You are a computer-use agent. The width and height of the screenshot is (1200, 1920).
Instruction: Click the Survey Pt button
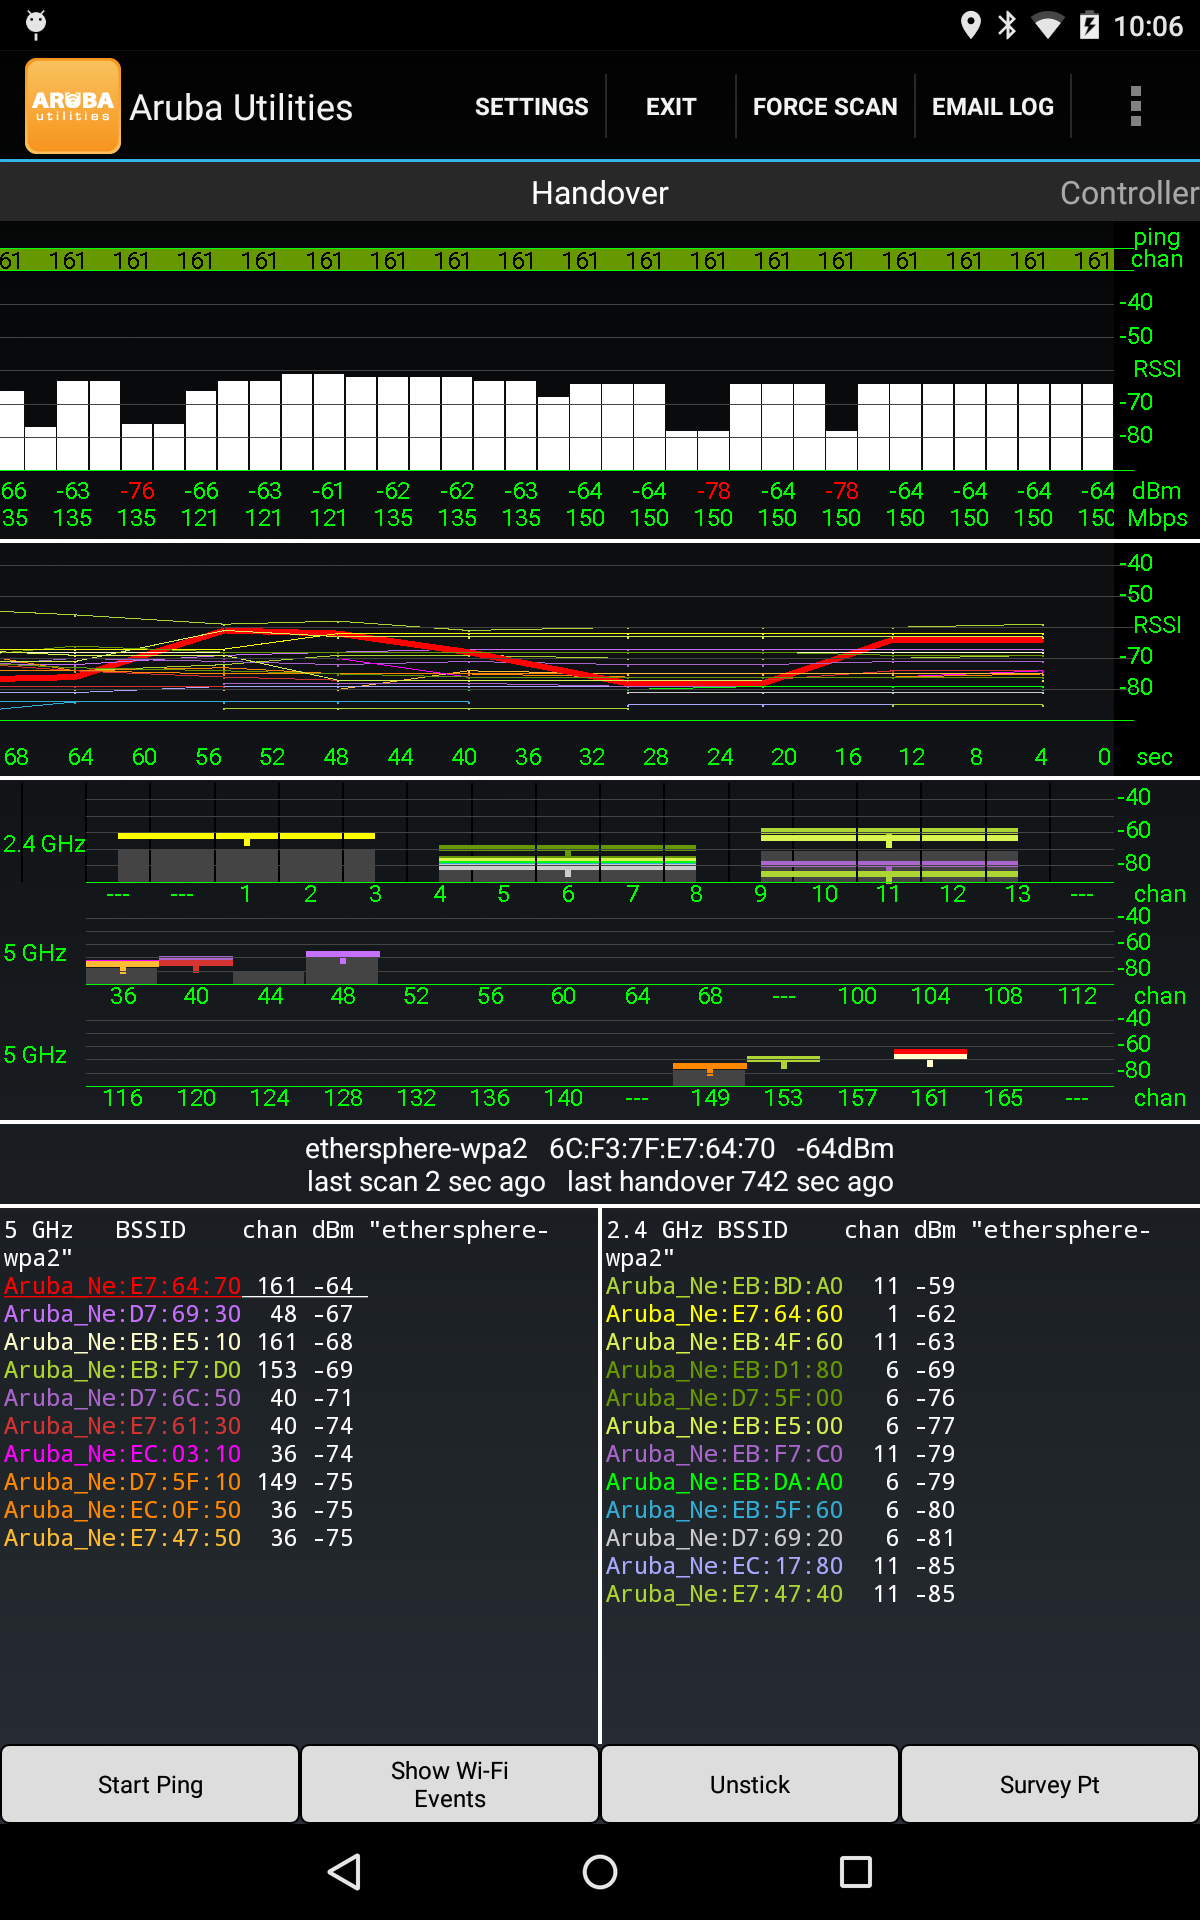[1050, 1784]
